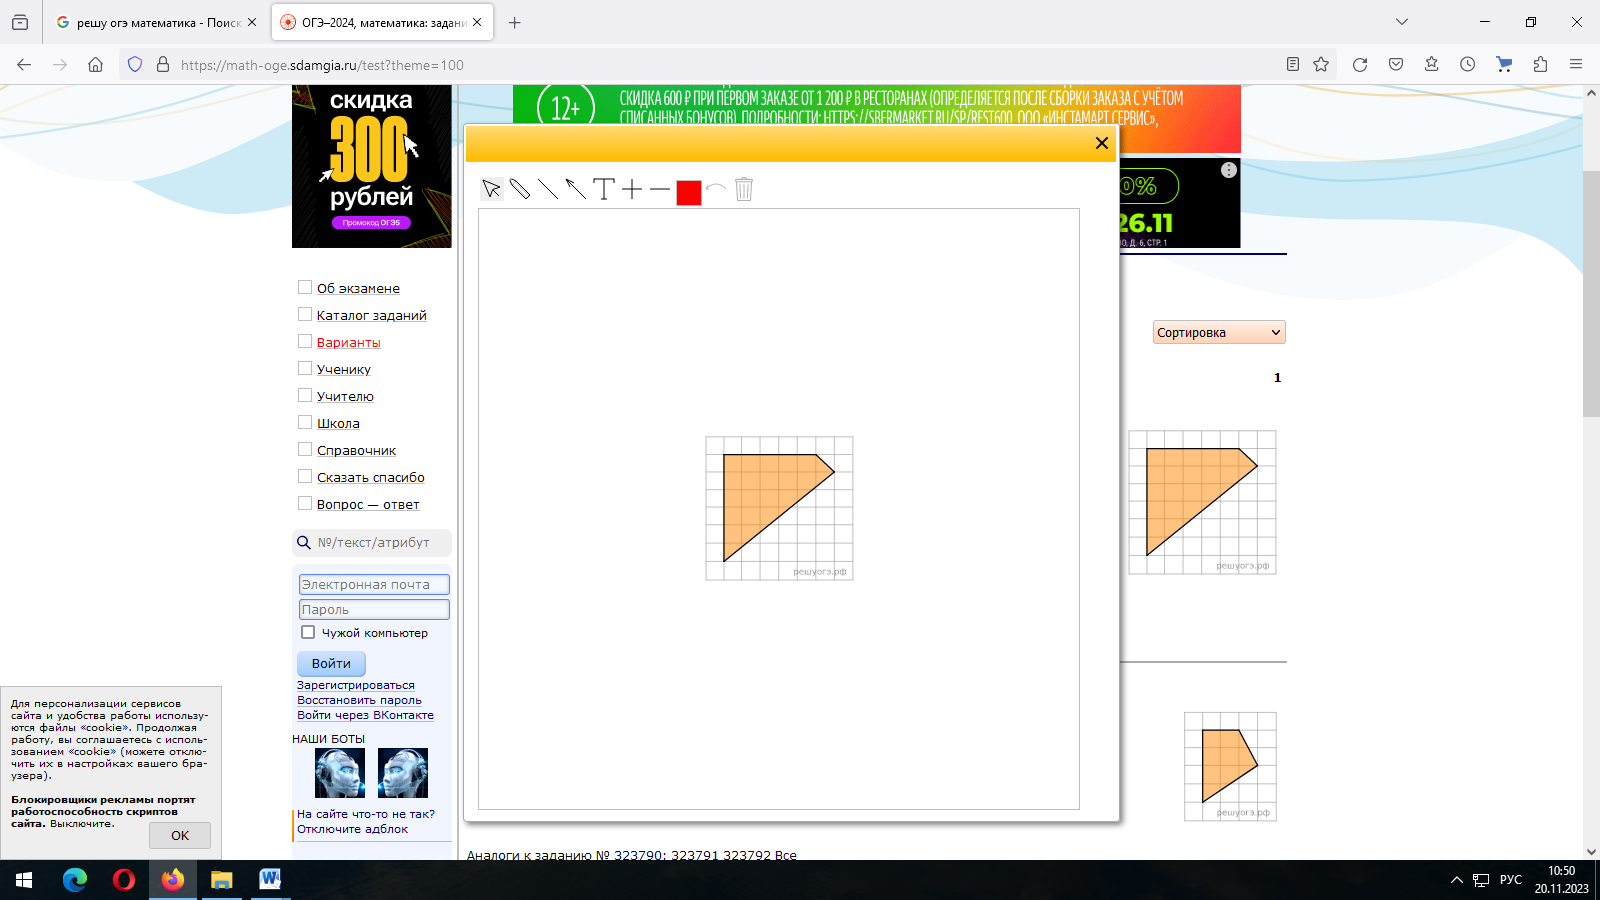
Task: Open Microsoft Edge from taskbar
Action: 75,880
